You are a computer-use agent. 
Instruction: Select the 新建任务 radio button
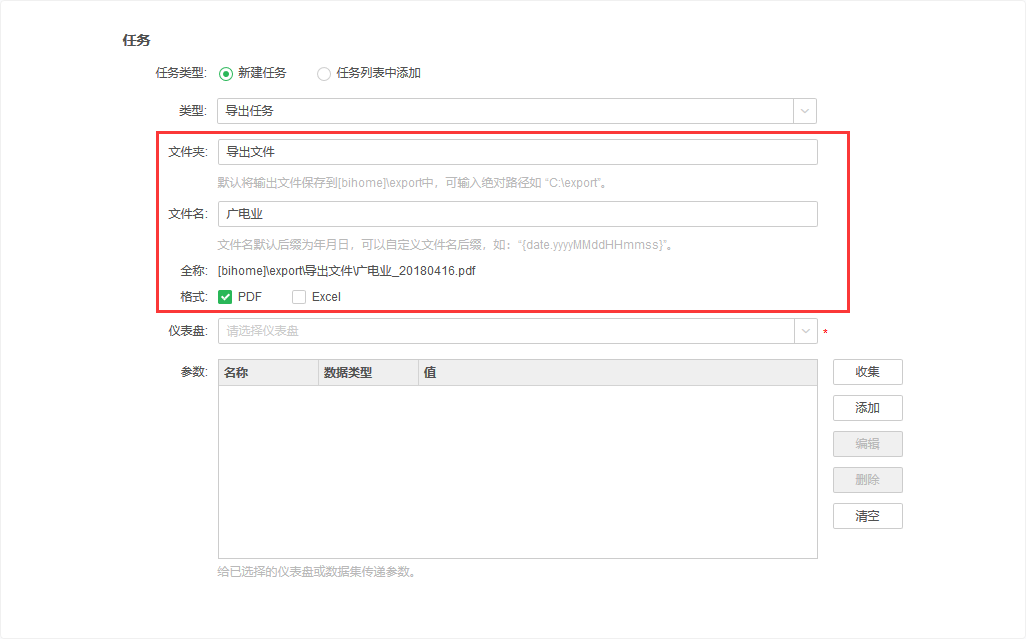pyautogui.click(x=226, y=74)
